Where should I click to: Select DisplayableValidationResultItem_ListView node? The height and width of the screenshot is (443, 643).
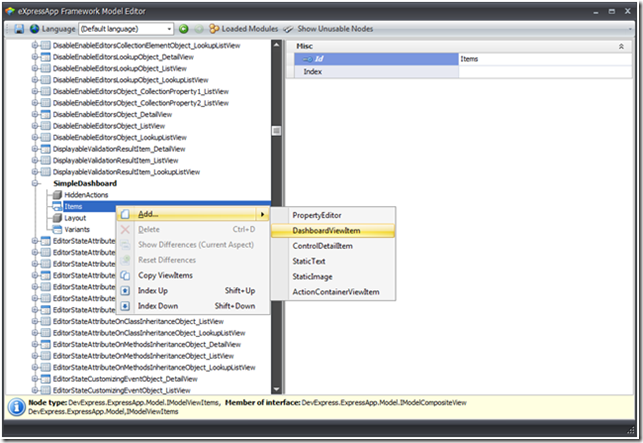pyautogui.click(x=115, y=160)
